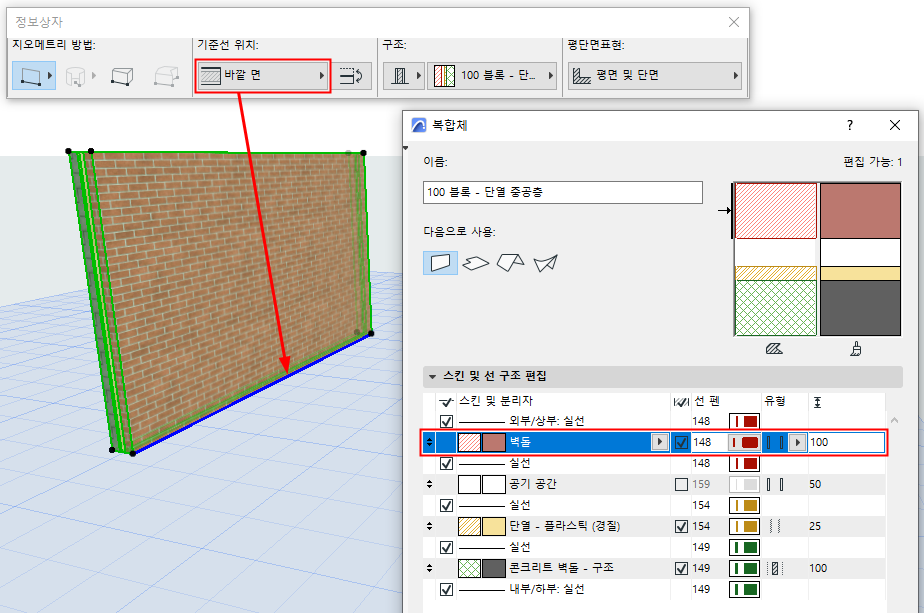Use composite with slabs icon
The width and height of the screenshot is (924, 613).
click(x=476, y=263)
